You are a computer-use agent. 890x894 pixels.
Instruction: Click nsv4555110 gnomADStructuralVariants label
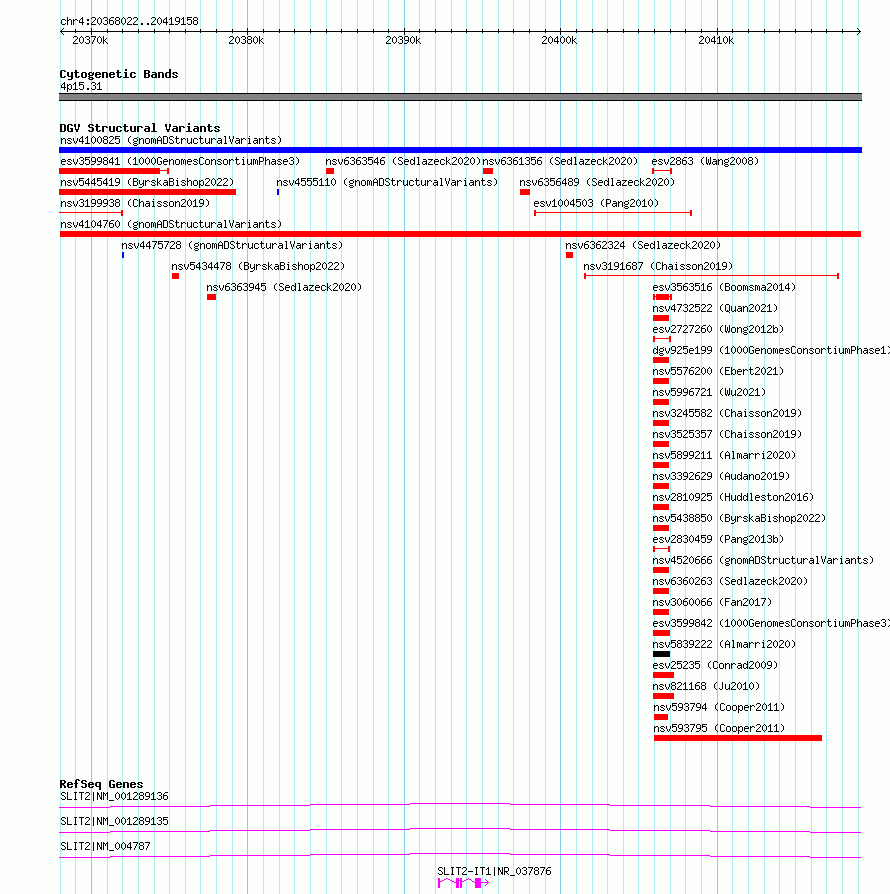[x=387, y=182]
